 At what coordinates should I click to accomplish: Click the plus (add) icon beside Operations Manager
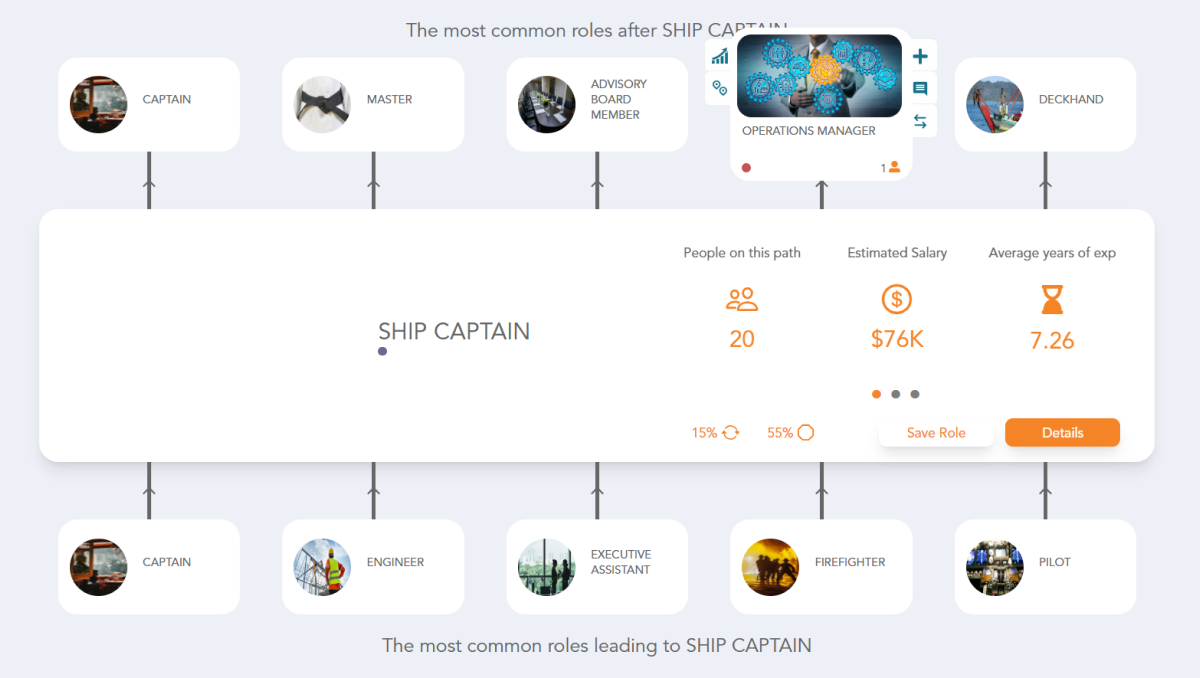920,56
